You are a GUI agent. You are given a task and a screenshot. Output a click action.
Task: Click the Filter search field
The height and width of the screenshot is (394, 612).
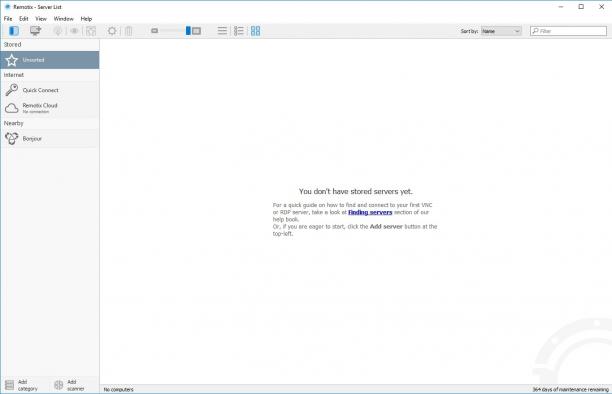click(568, 31)
